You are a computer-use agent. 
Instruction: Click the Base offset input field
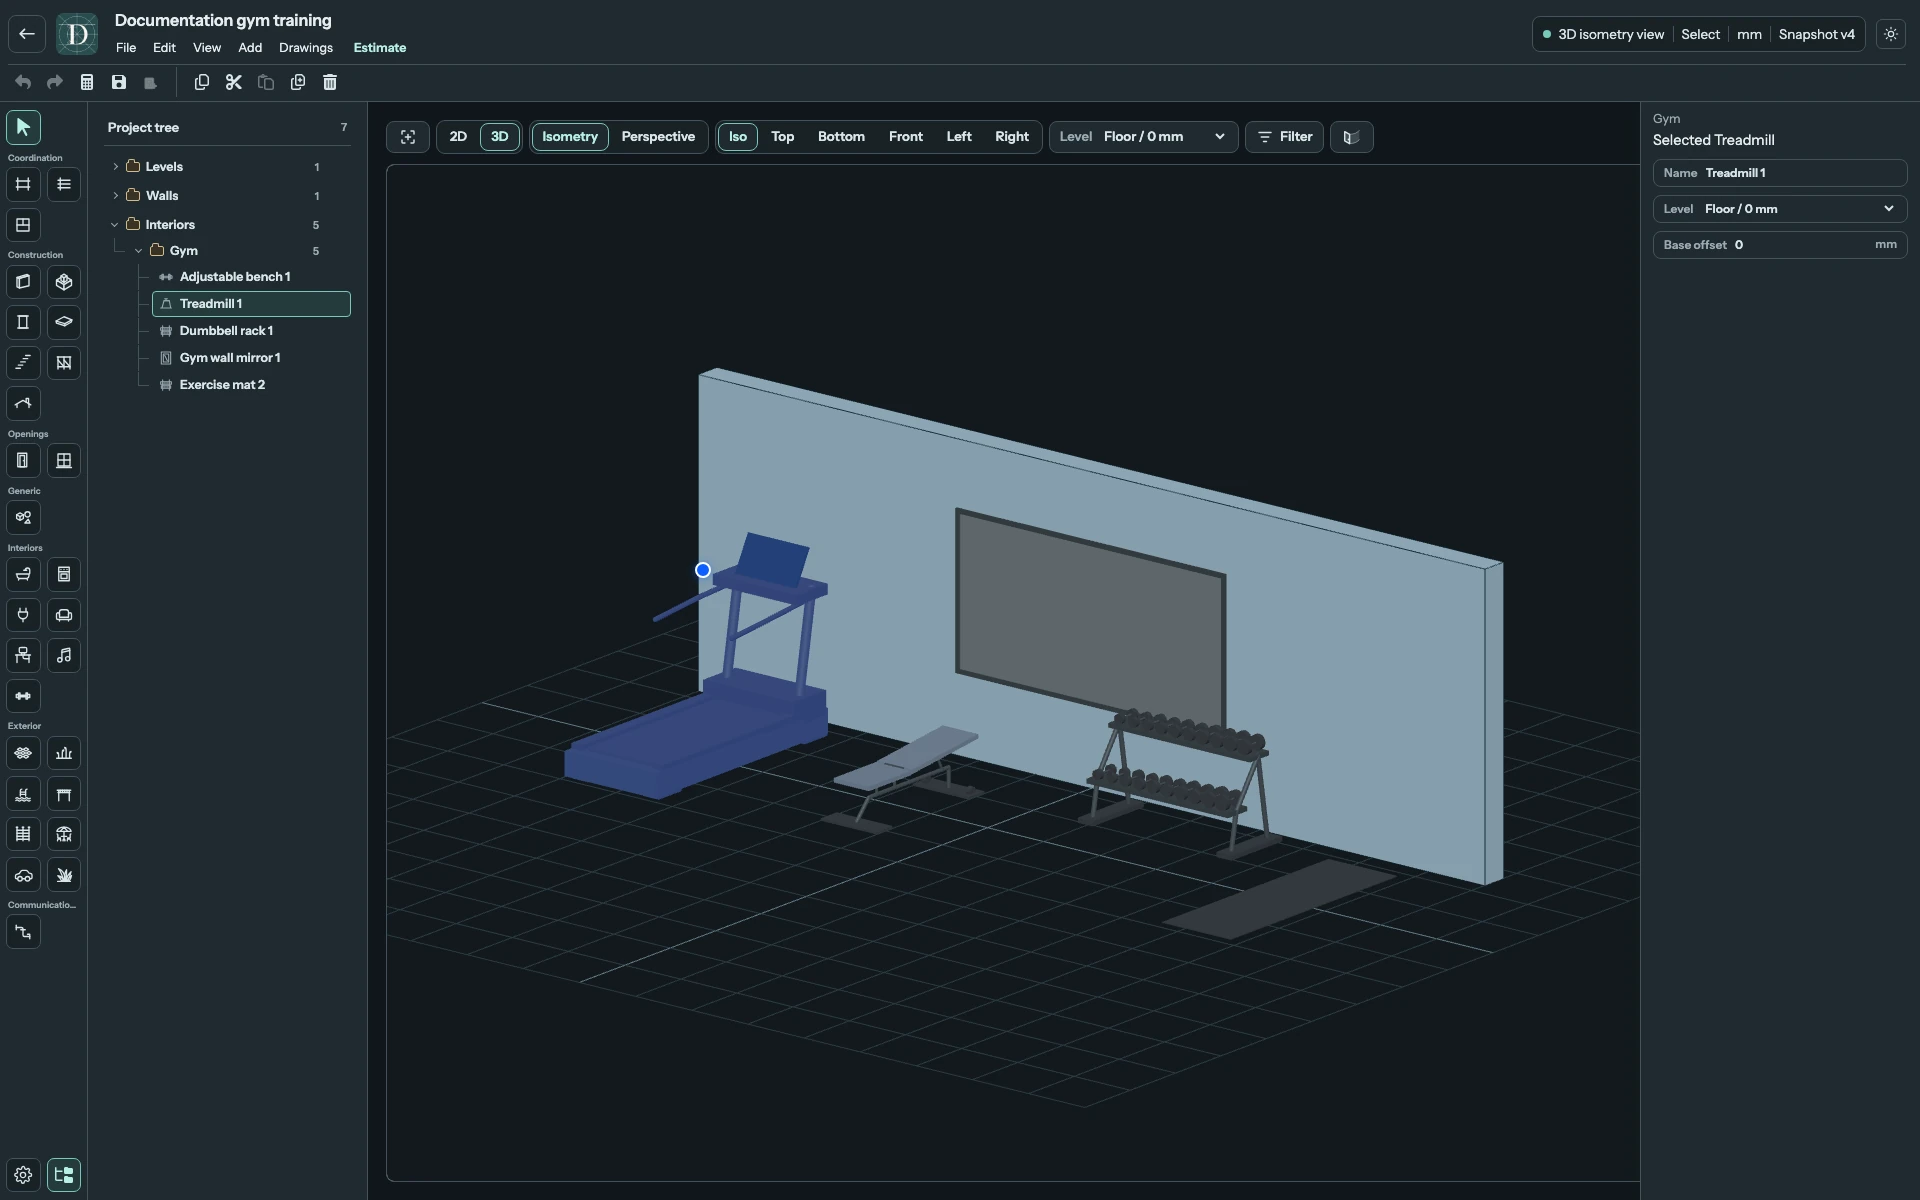click(x=1780, y=245)
